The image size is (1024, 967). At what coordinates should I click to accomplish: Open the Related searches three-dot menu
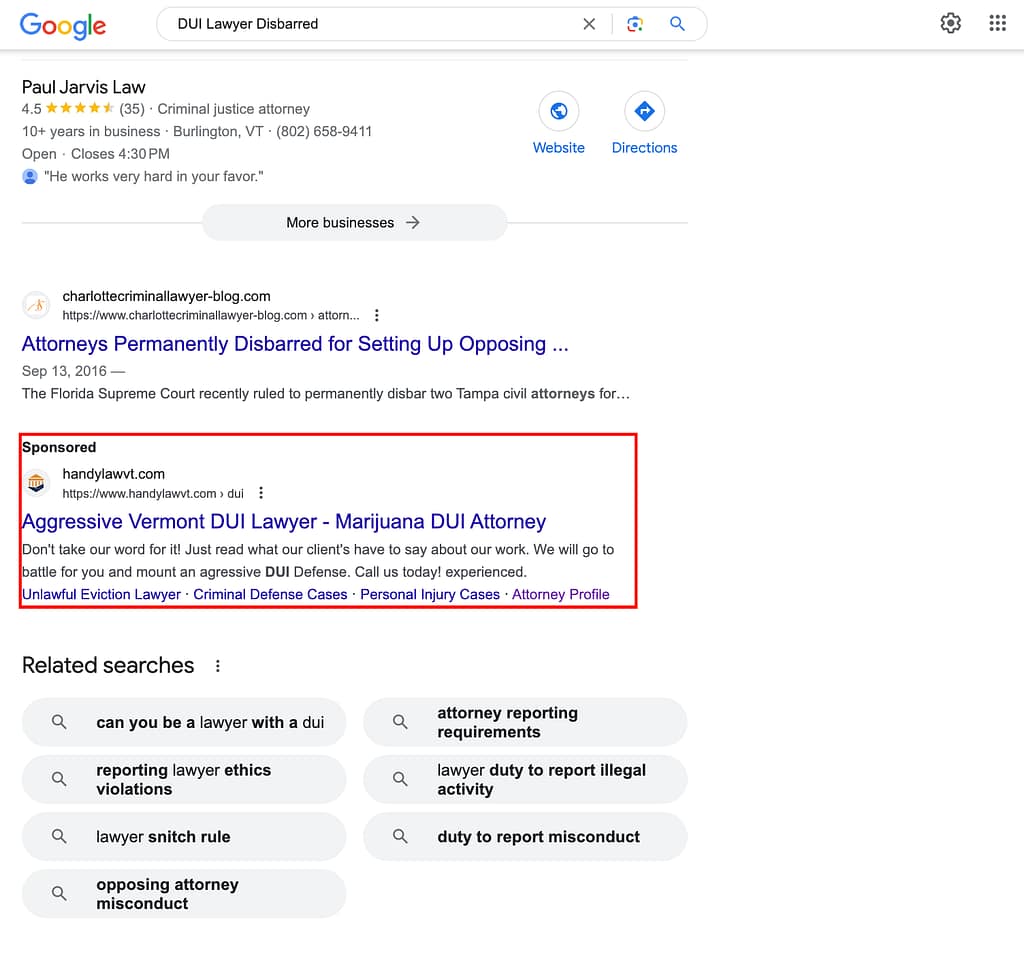click(217, 666)
